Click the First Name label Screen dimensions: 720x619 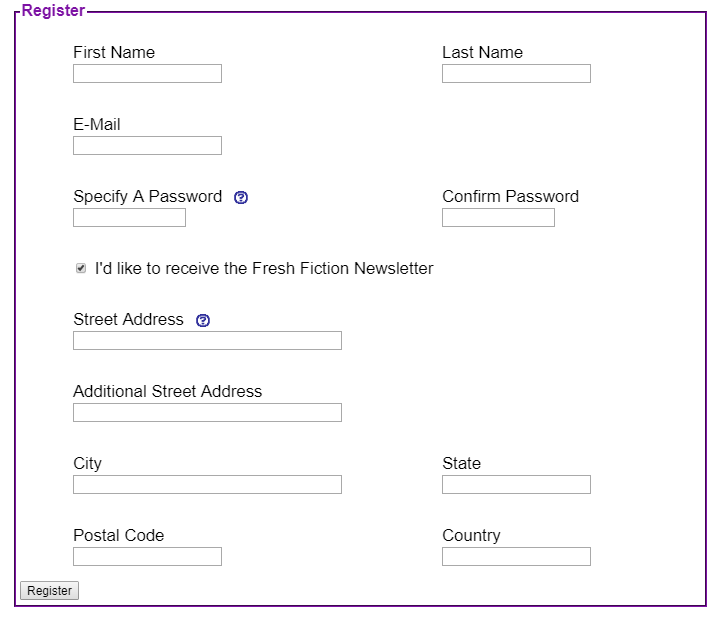click(x=114, y=52)
